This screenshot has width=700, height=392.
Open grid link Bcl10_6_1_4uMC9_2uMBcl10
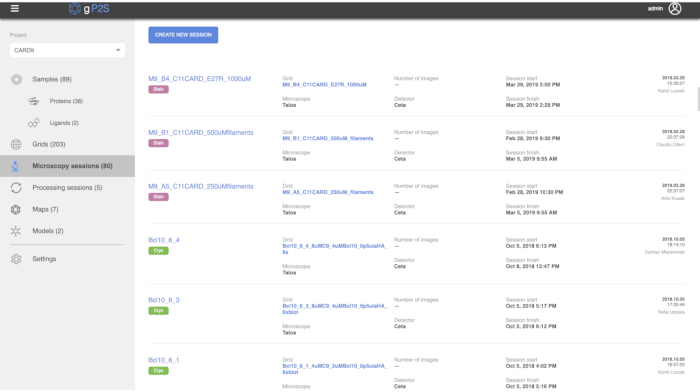click(335, 369)
